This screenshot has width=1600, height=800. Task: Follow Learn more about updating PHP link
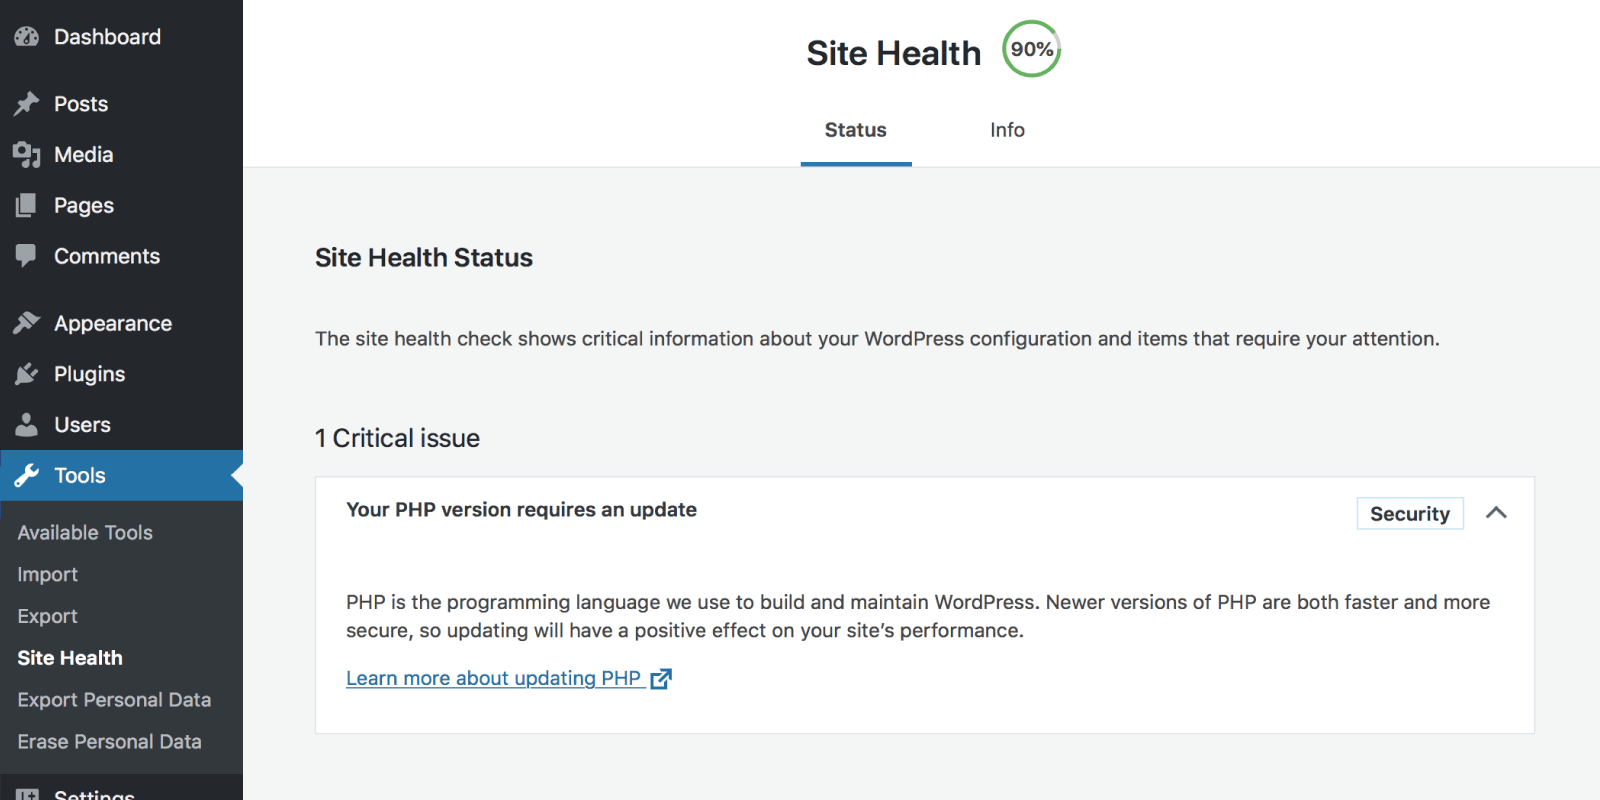(493, 678)
